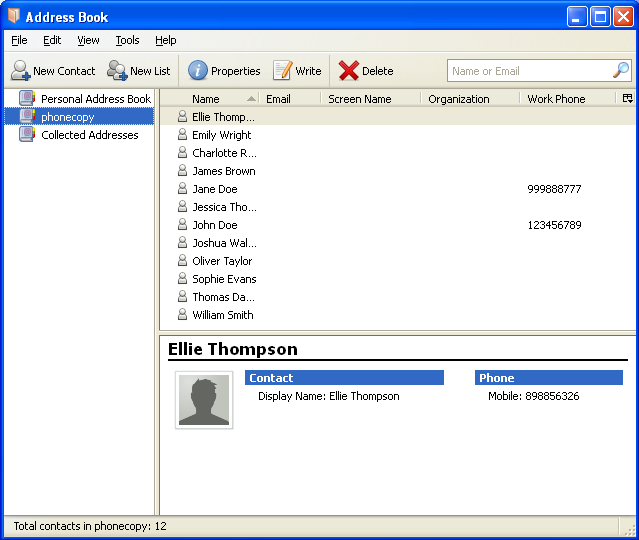Click contact icon next to Joshua Wal...

click(183, 242)
